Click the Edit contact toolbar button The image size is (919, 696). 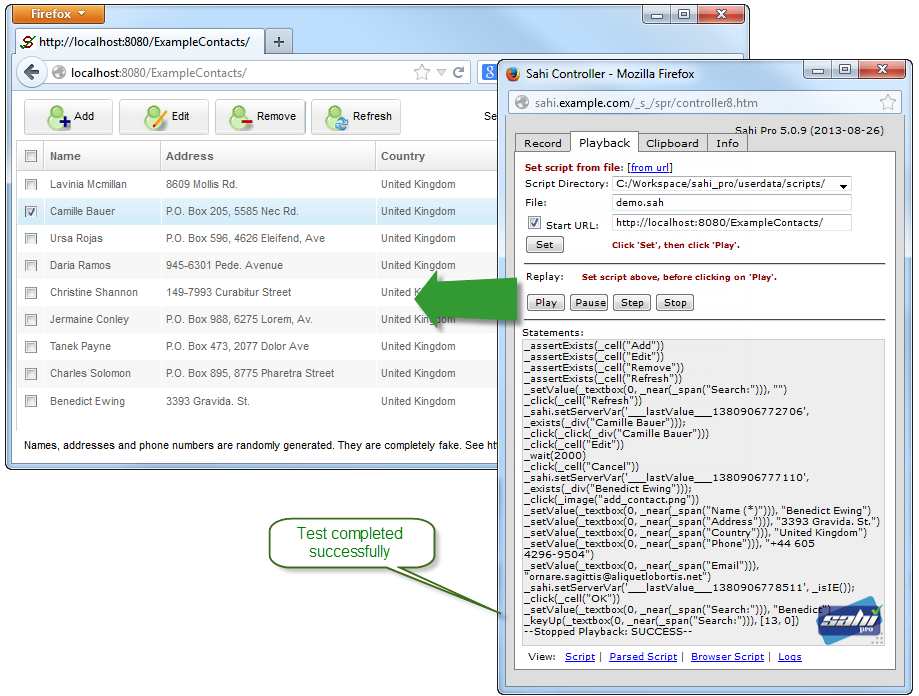tap(164, 117)
